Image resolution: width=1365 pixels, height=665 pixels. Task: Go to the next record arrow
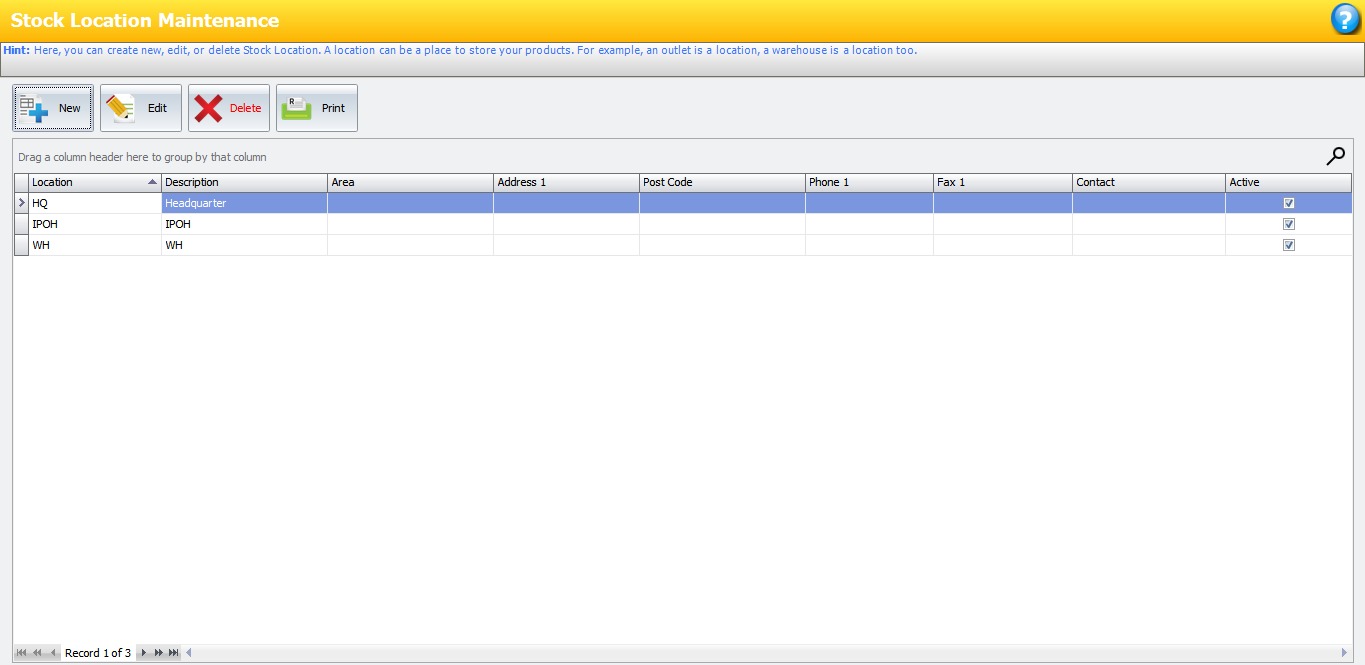(144, 653)
